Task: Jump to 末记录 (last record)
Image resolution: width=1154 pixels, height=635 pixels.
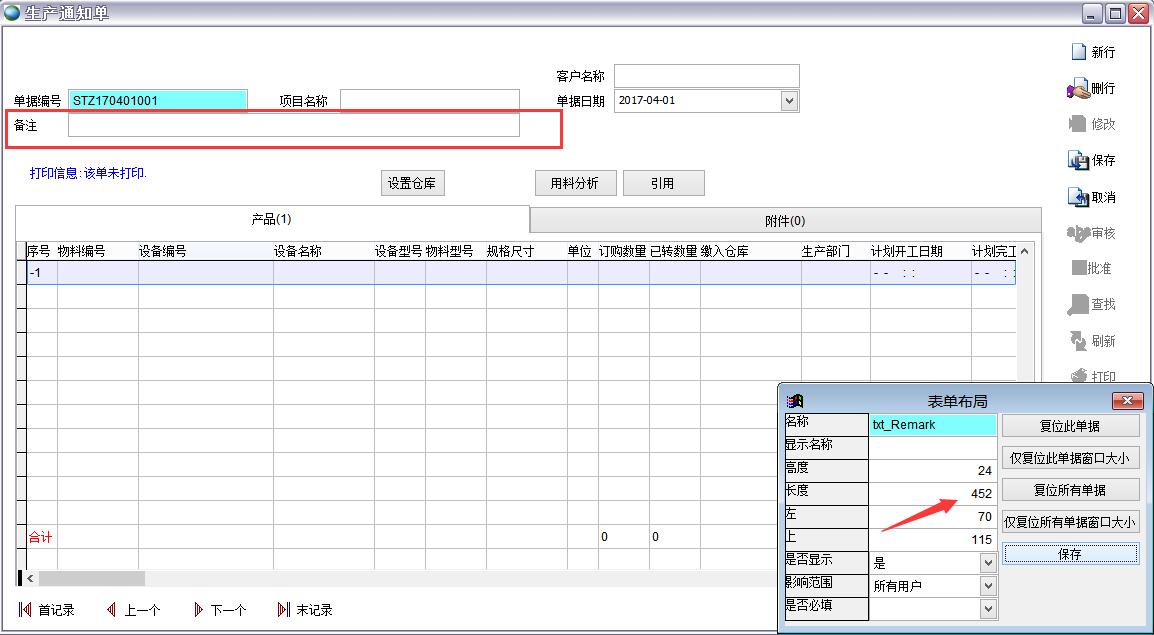Action: point(284,610)
